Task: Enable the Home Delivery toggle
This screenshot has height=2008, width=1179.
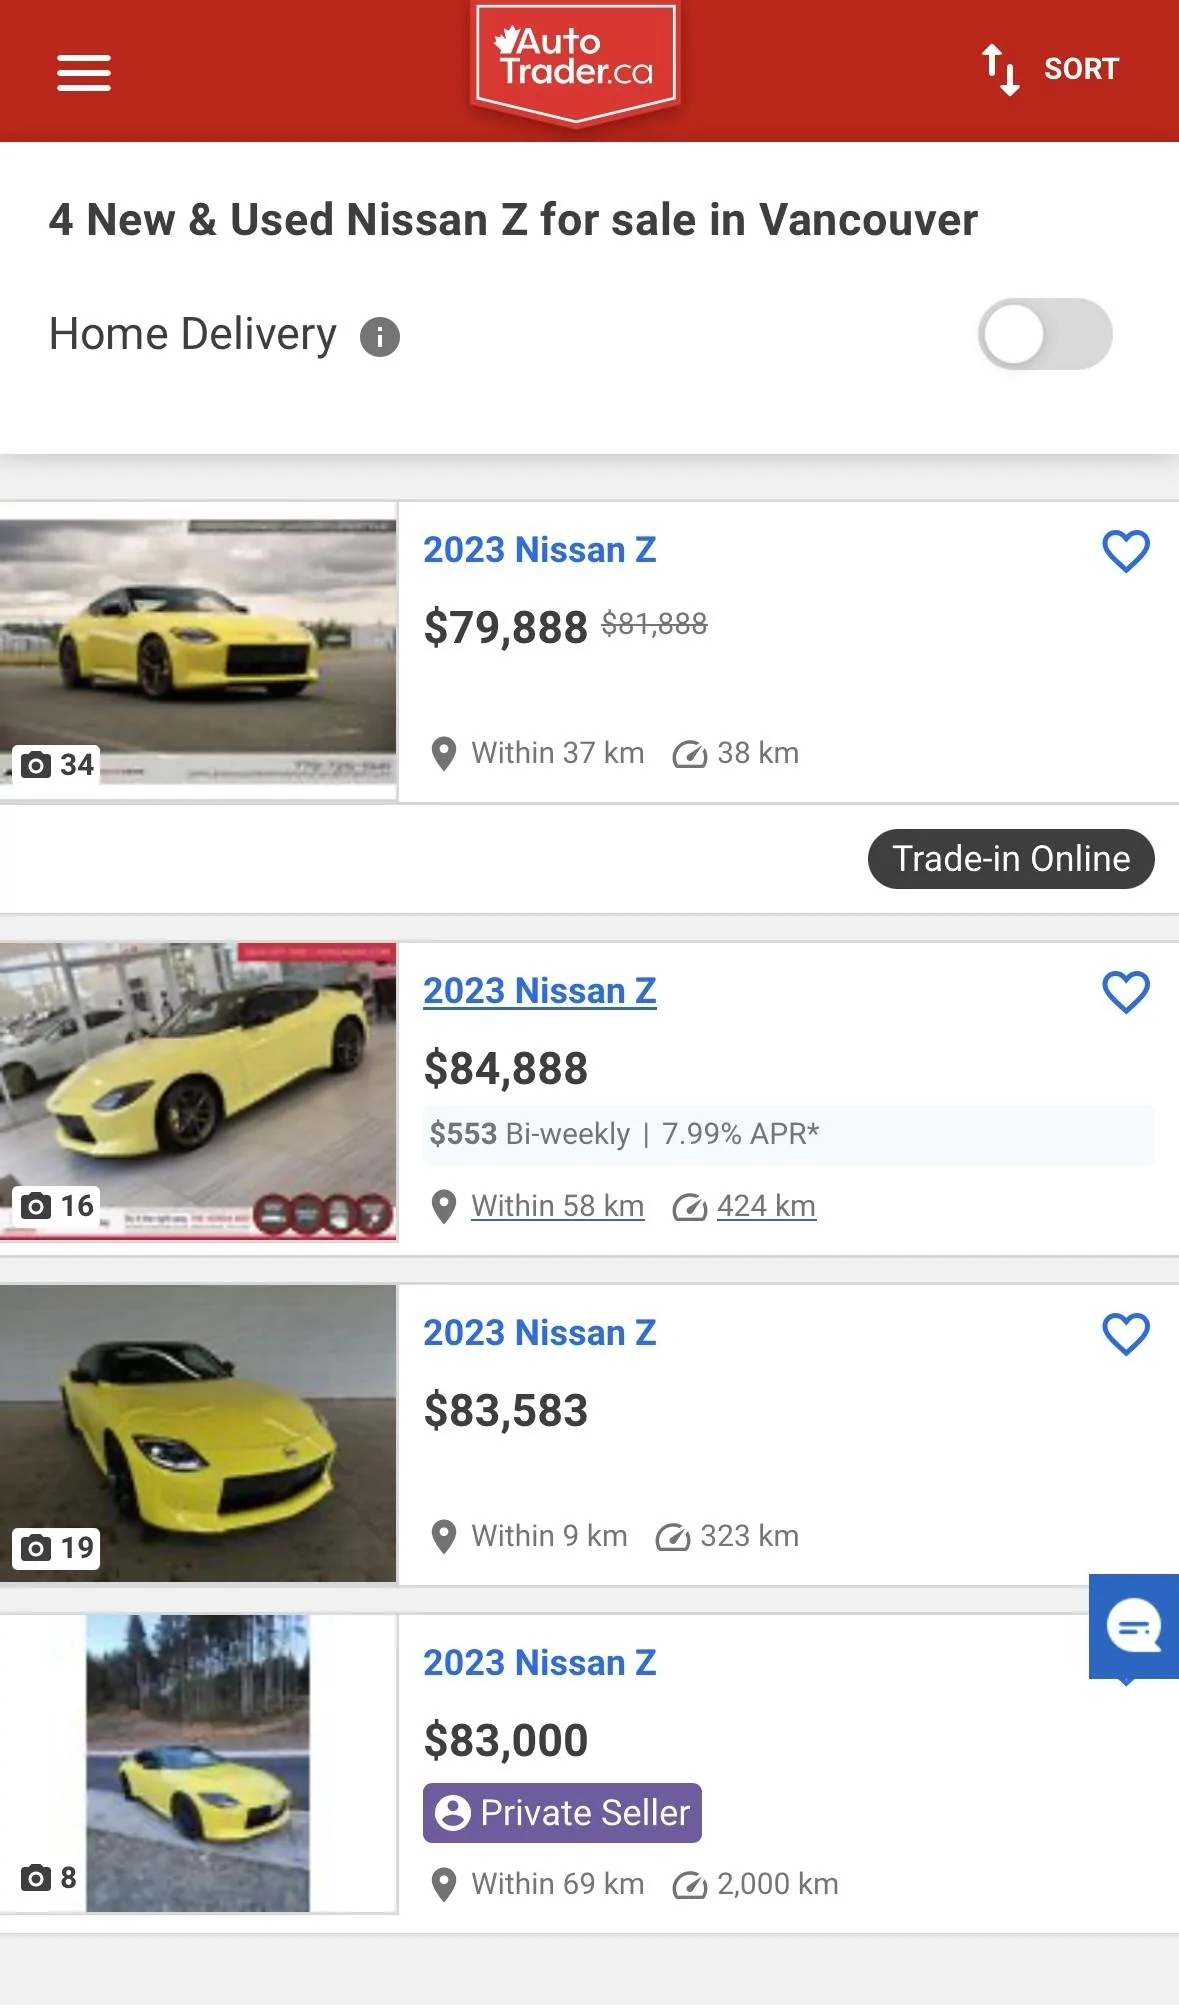Action: point(1045,334)
